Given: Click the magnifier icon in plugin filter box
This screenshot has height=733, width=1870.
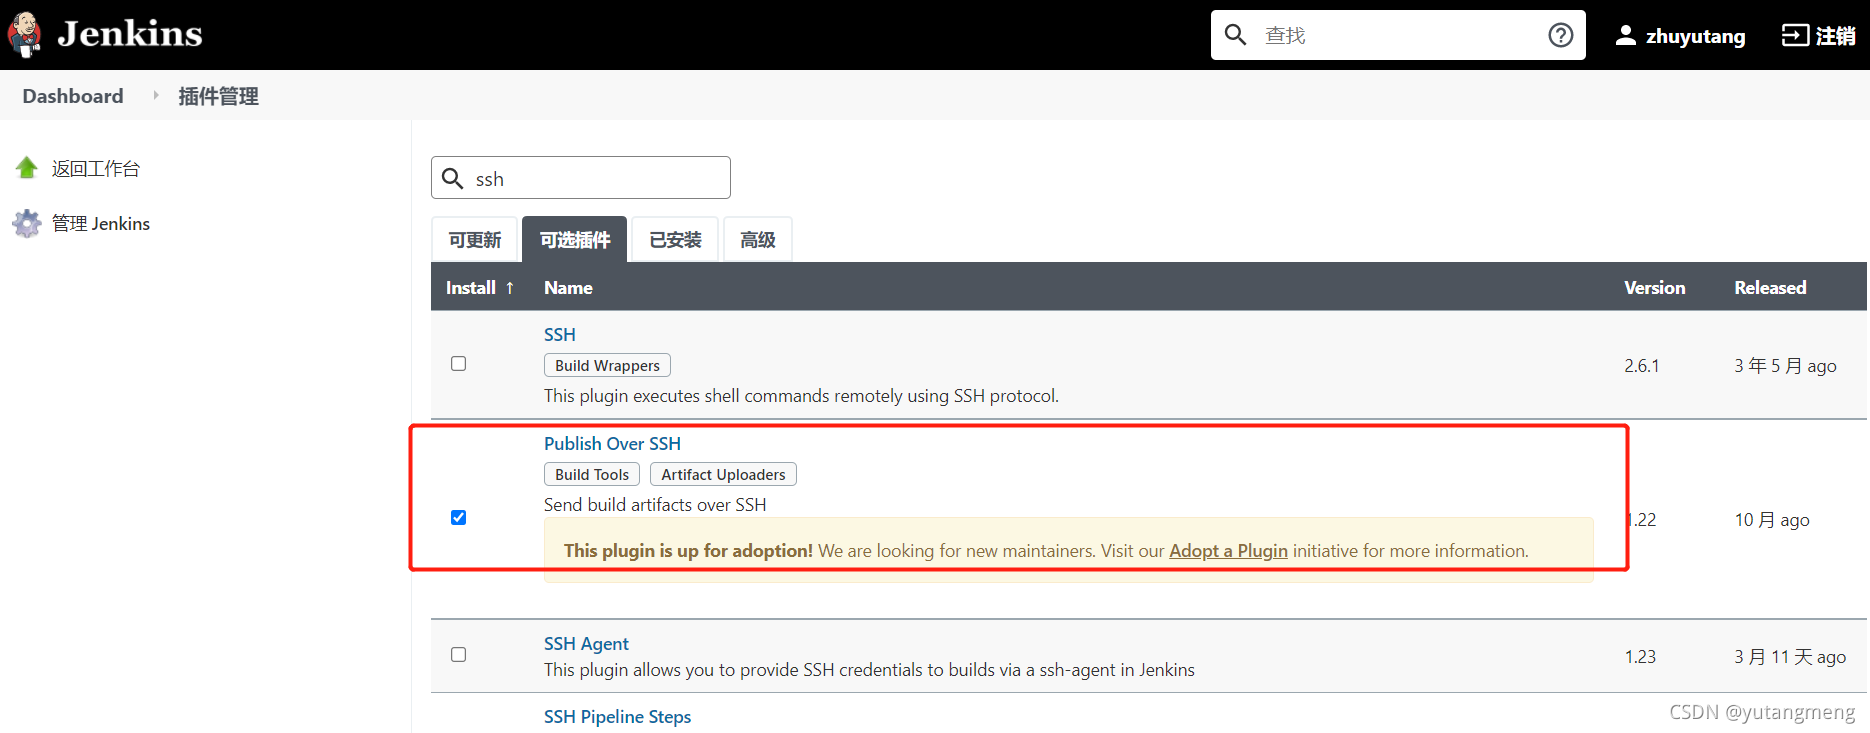Looking at the screenshot, I should (x=453, y=178).
